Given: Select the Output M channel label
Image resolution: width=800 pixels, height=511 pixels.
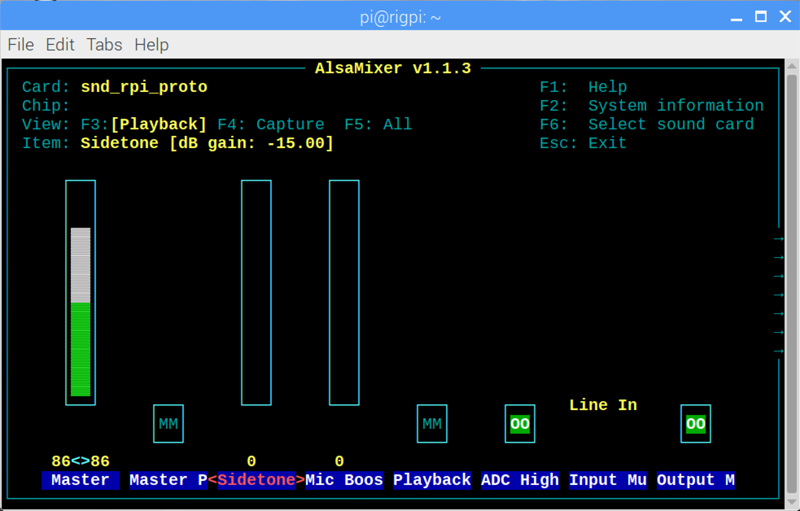Looking at the screenshot, I should tap(695, 480).
